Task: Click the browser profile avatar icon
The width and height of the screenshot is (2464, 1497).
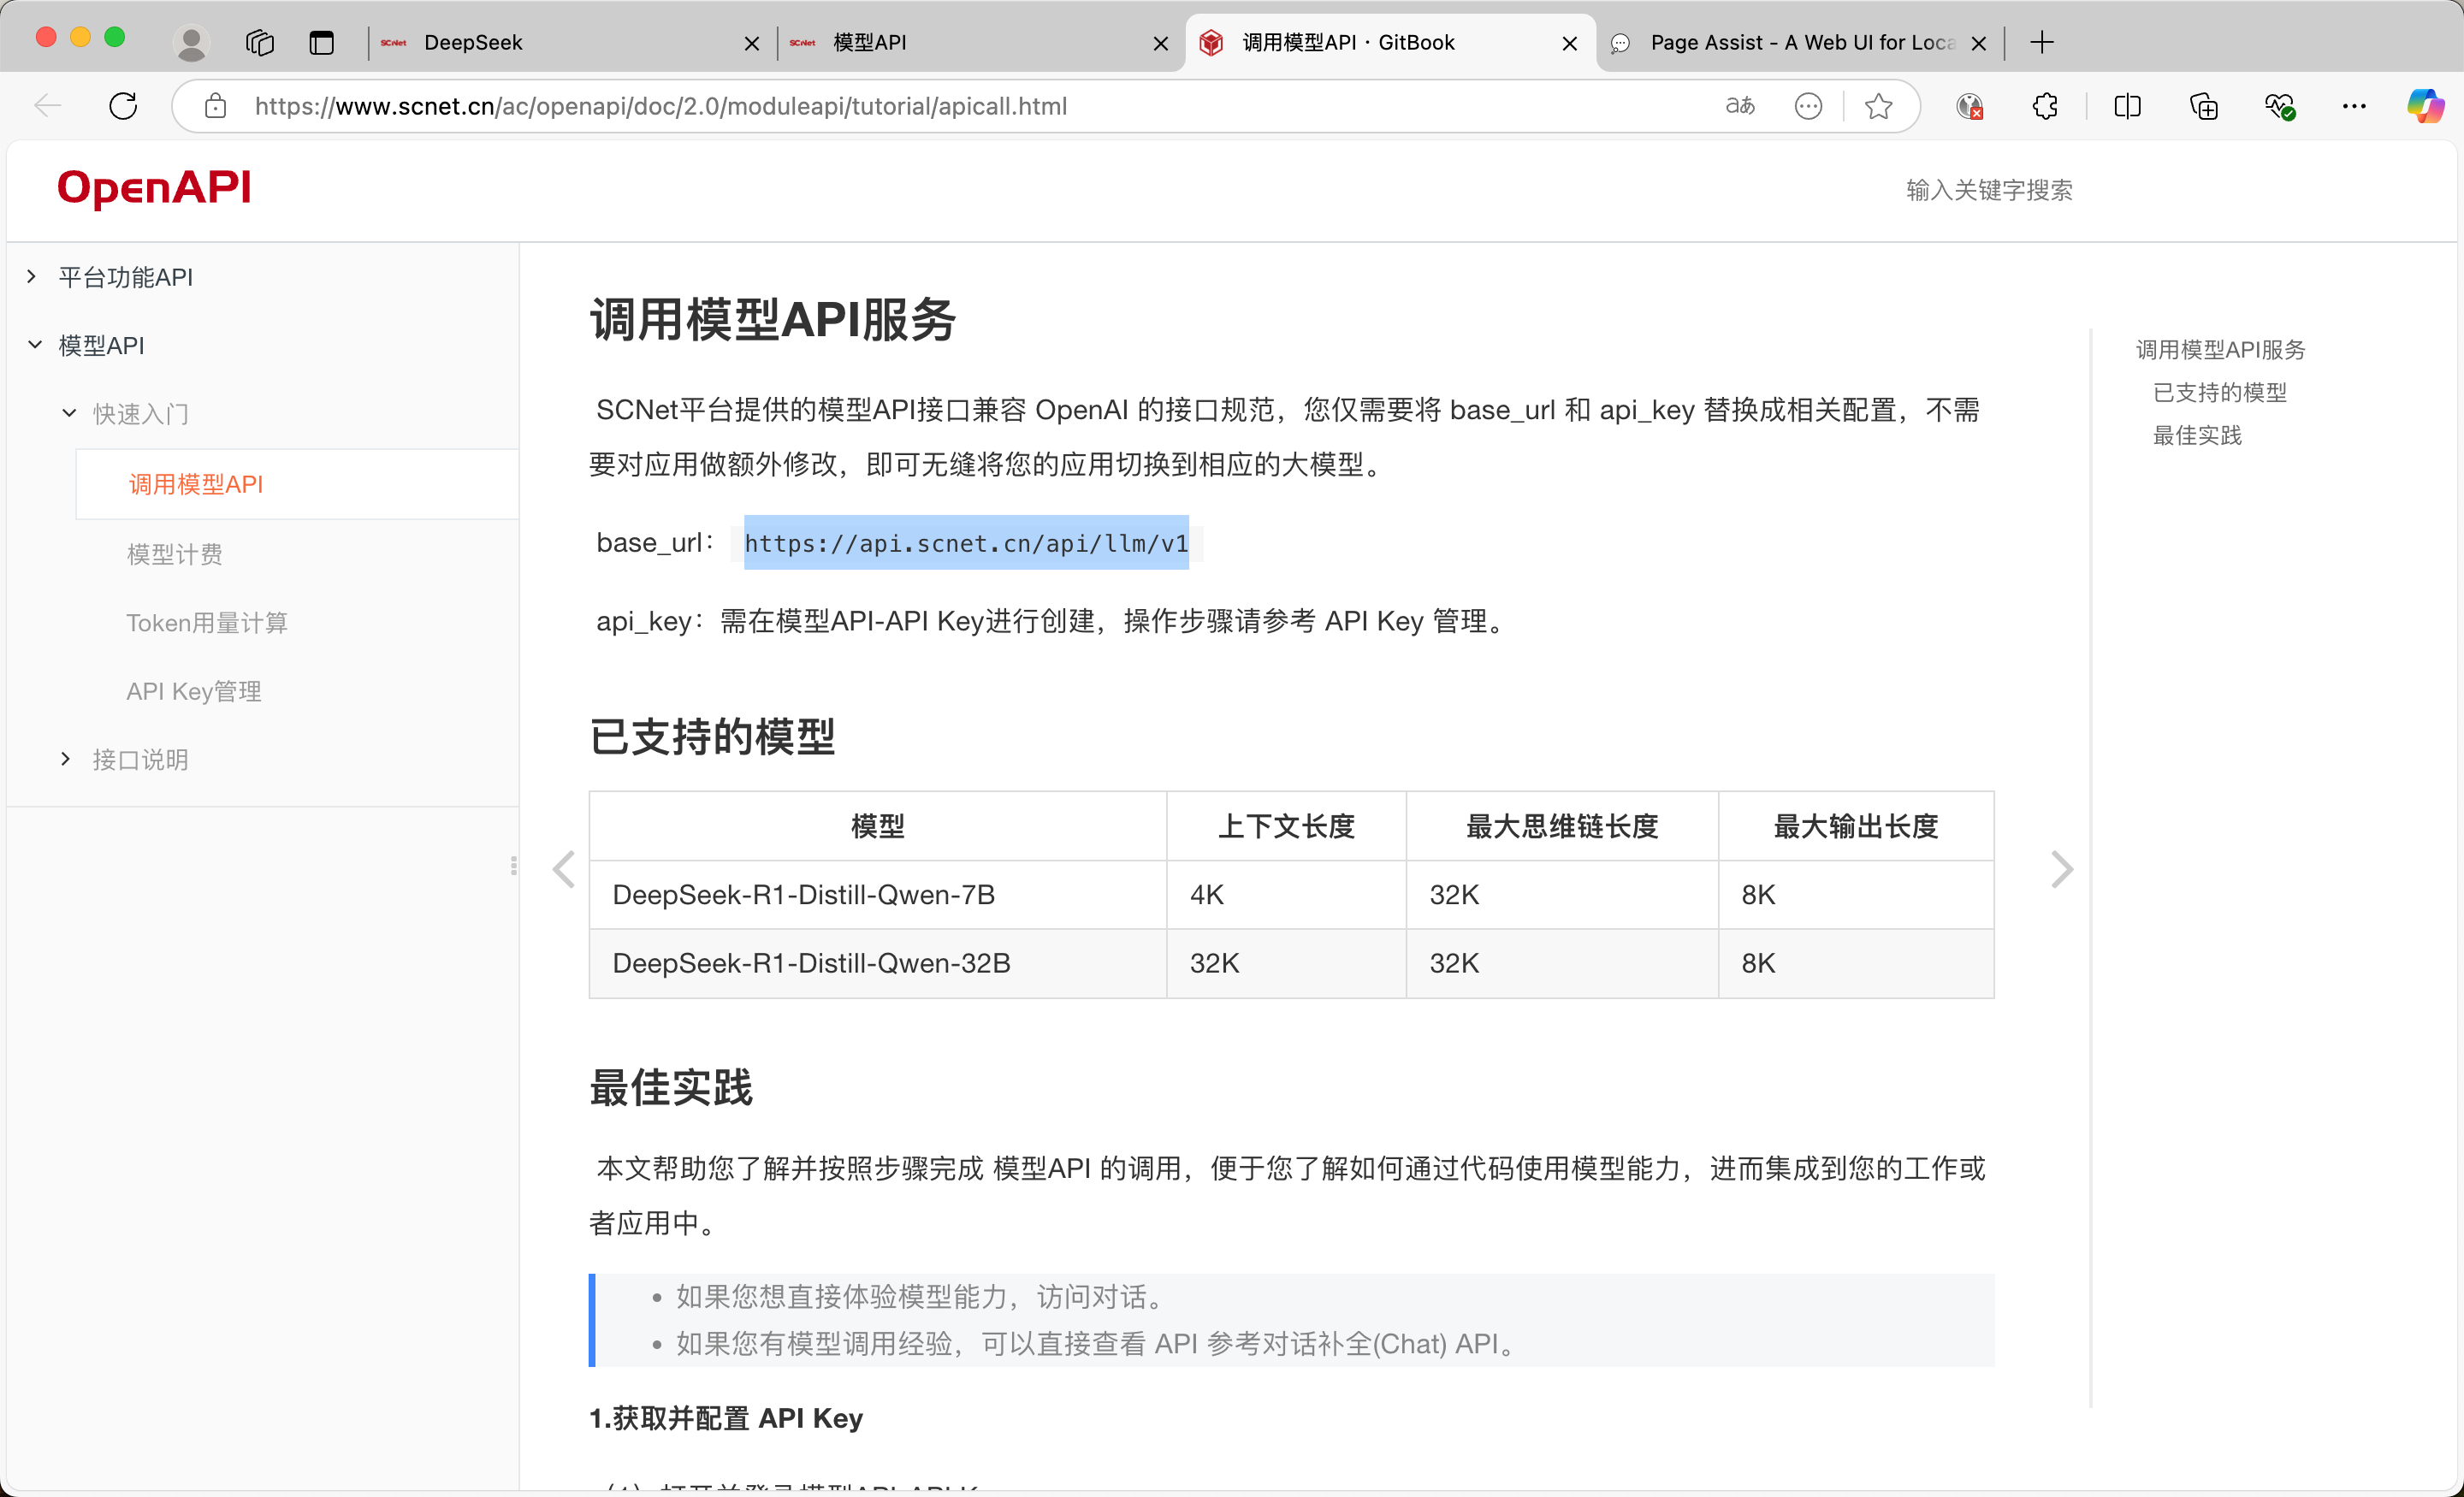Action: coord(190,42)
